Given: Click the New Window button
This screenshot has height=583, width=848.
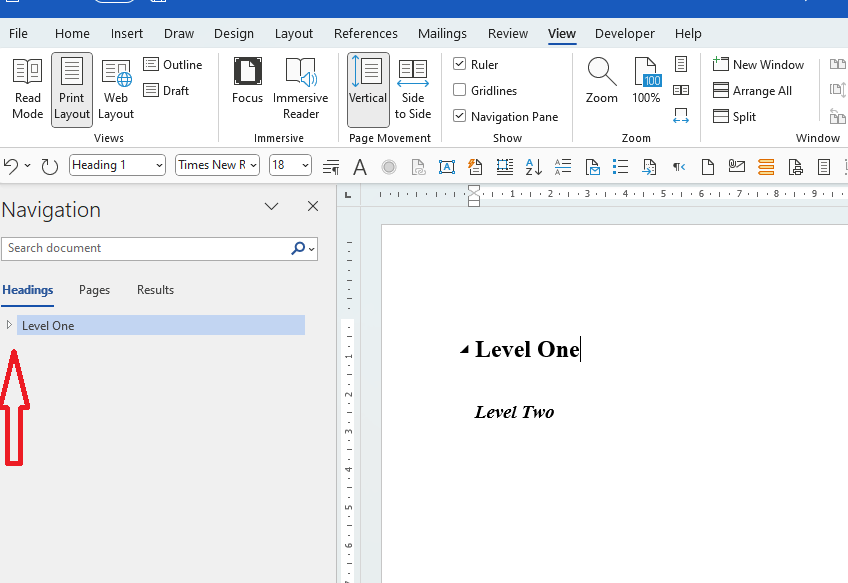Looking at the screenshot, I should 758,65.
